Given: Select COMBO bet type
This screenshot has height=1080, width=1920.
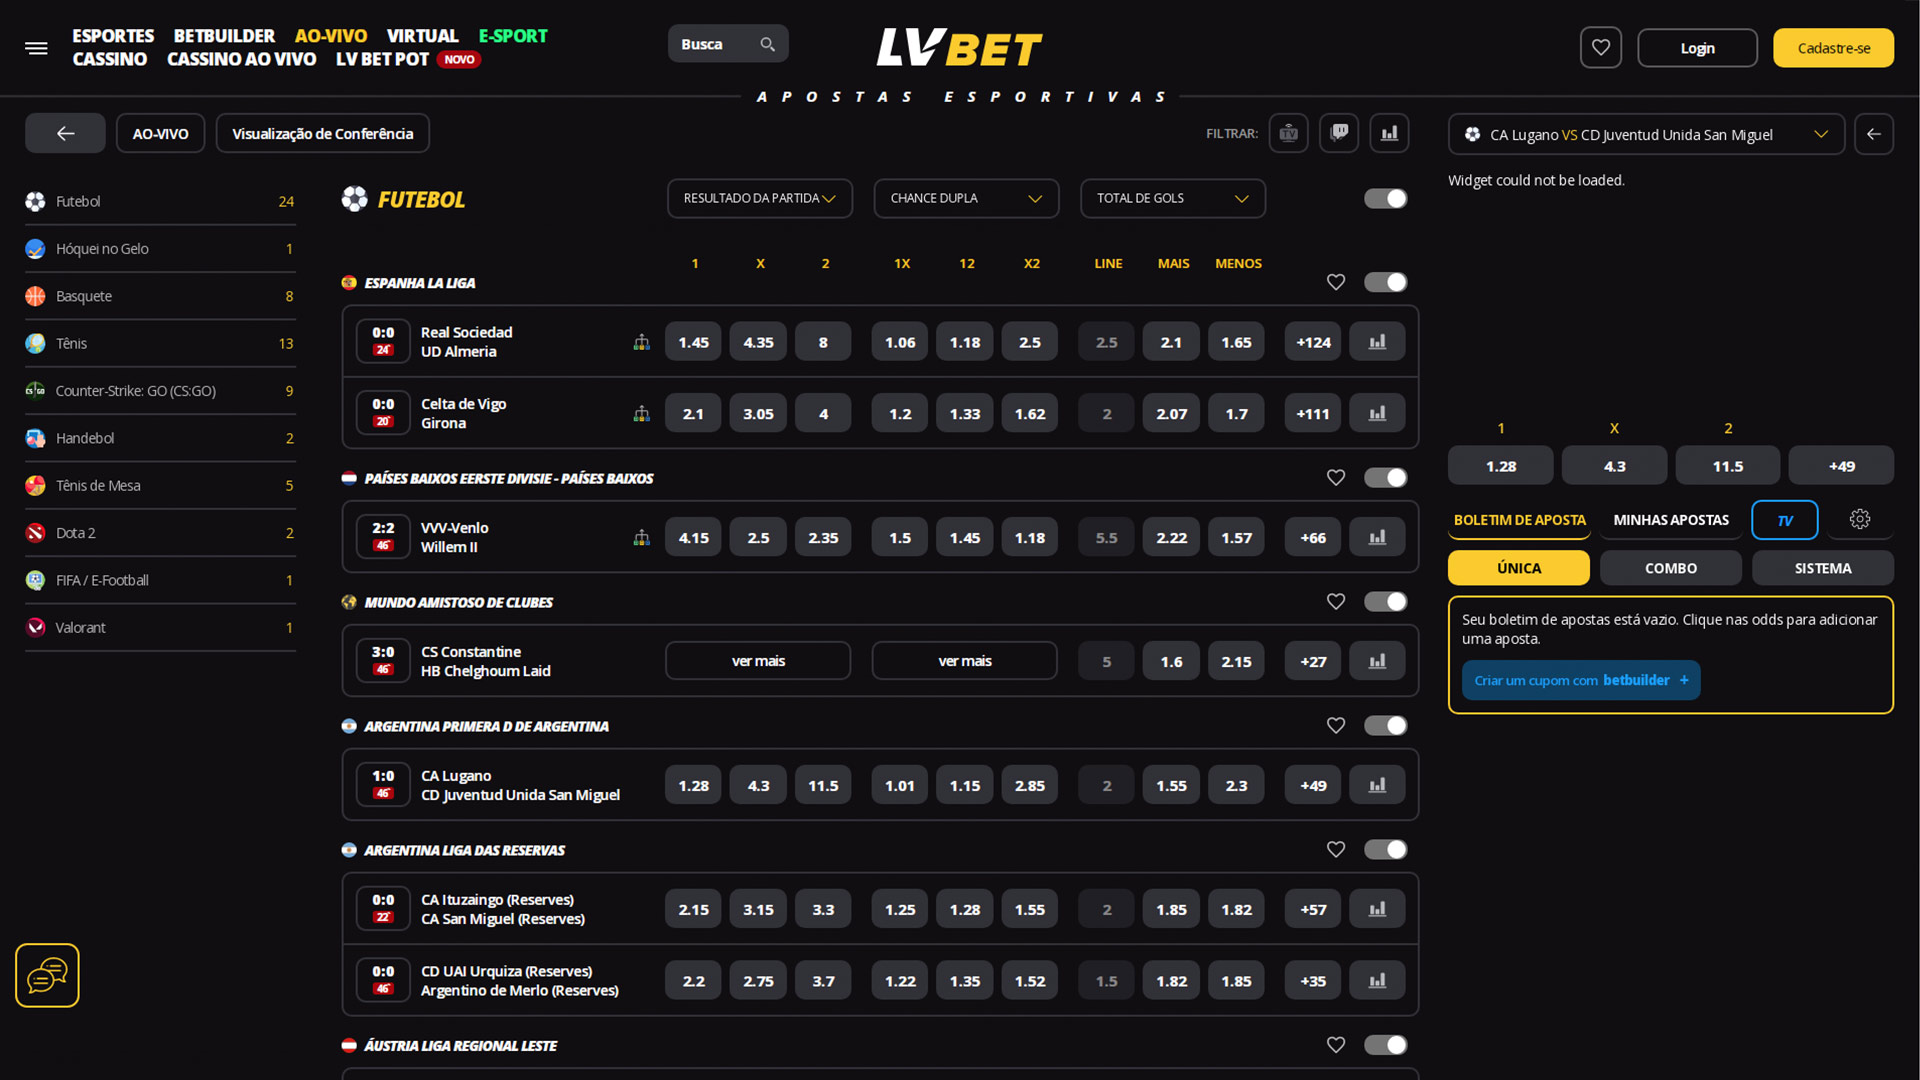Looking at the screenshot, I should tap(1670, 568).
